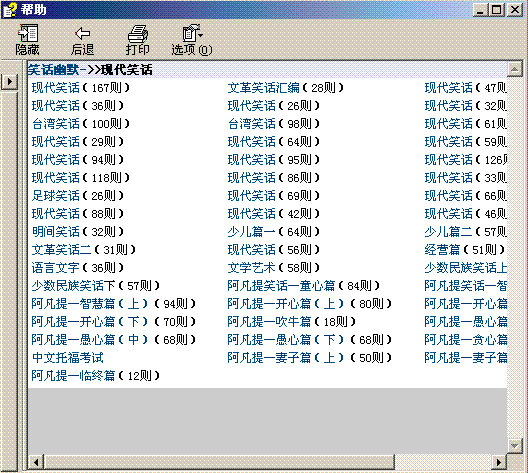Expand the left navigation pane arrow
Image resolution: width=528 pixels, height=473 pixels.
coord(9,81)
